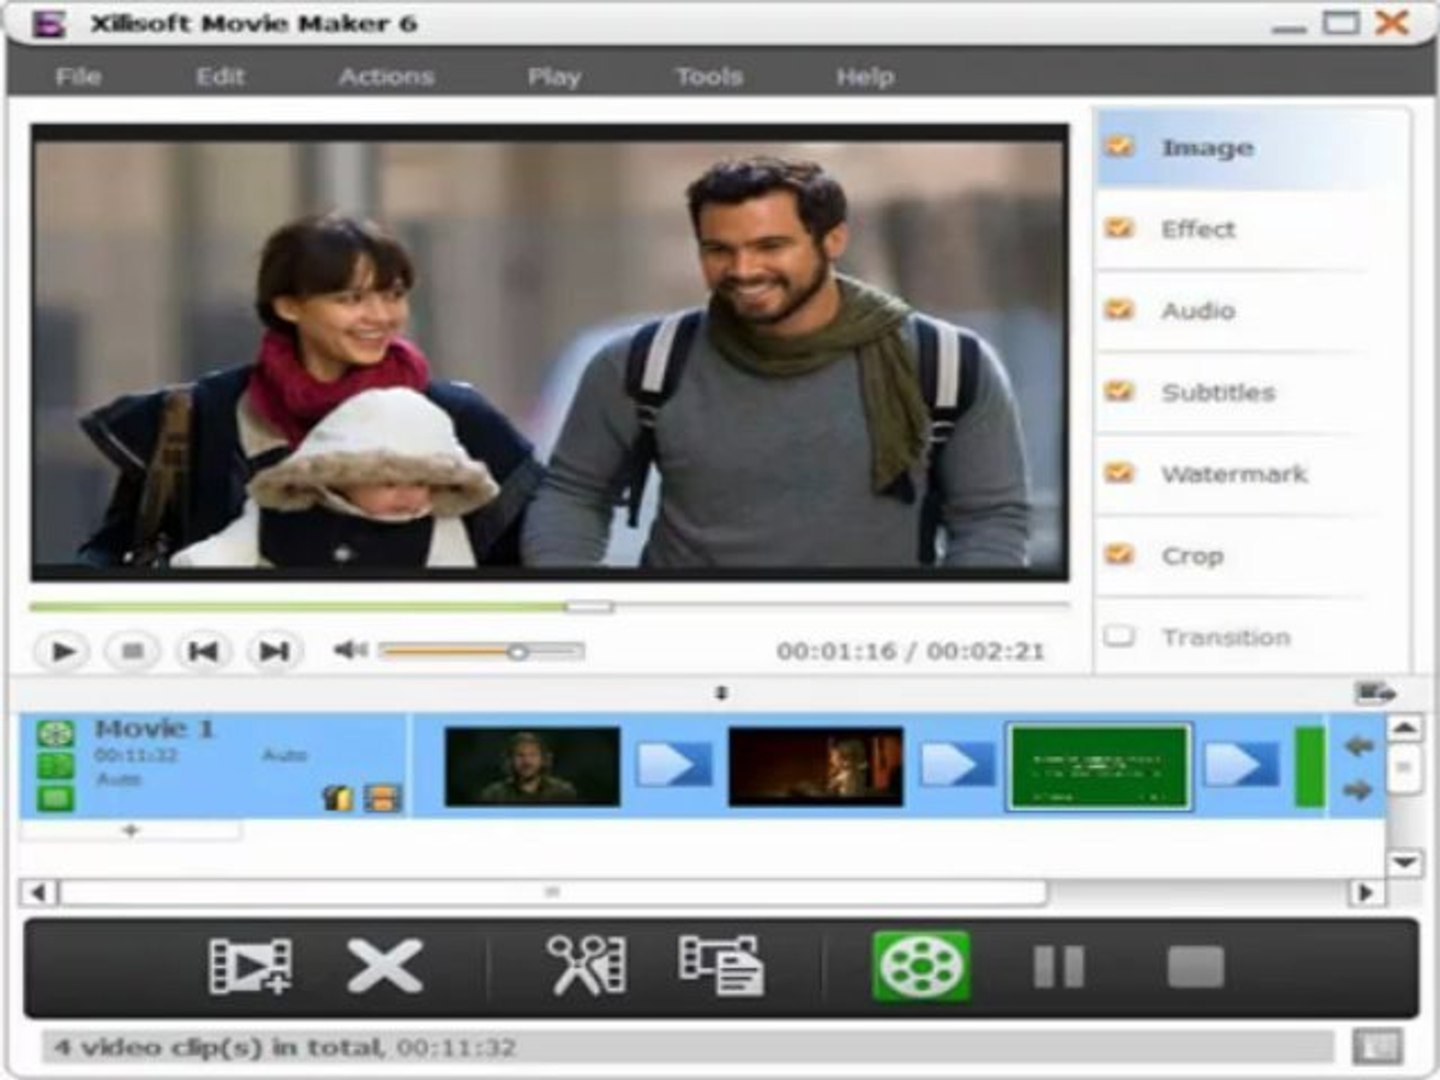The height and width of the screenshot is (1080, 1440).
Task: Click the plus button under Movie 1
Action: pos(130,831)
